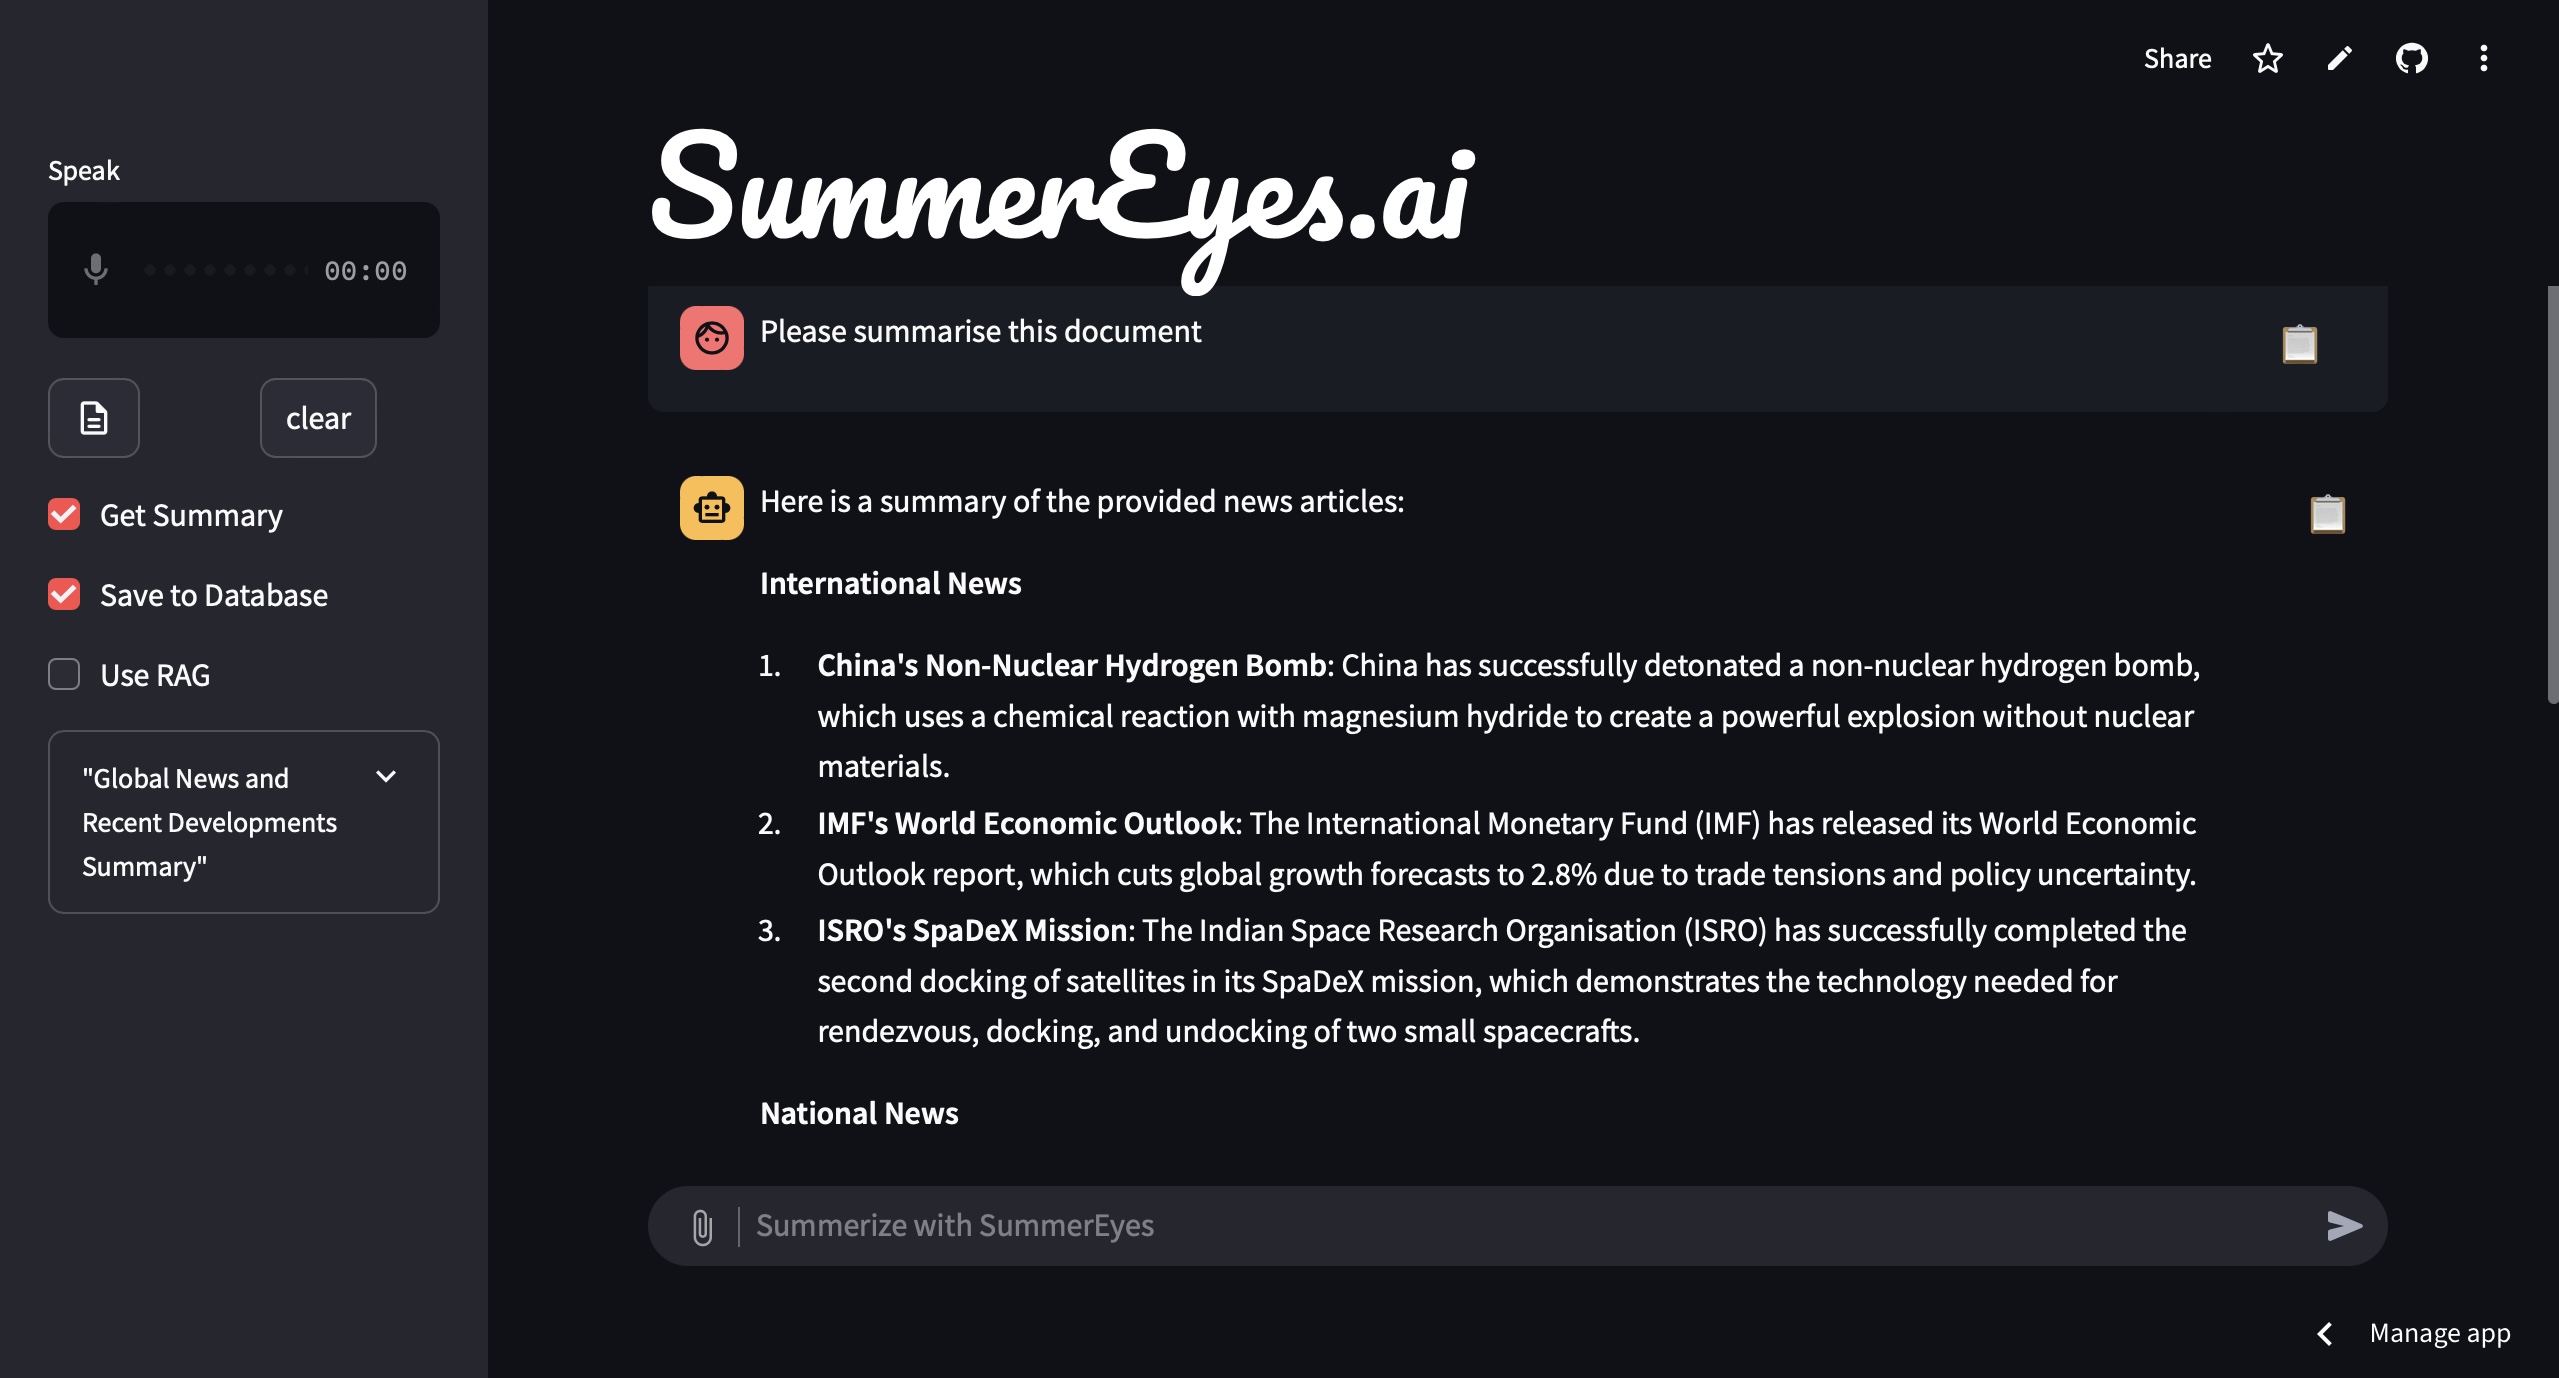Click the pencil edit icon in top bar
Viewport: 2559px width, 1378px height.
point(2339,59)
